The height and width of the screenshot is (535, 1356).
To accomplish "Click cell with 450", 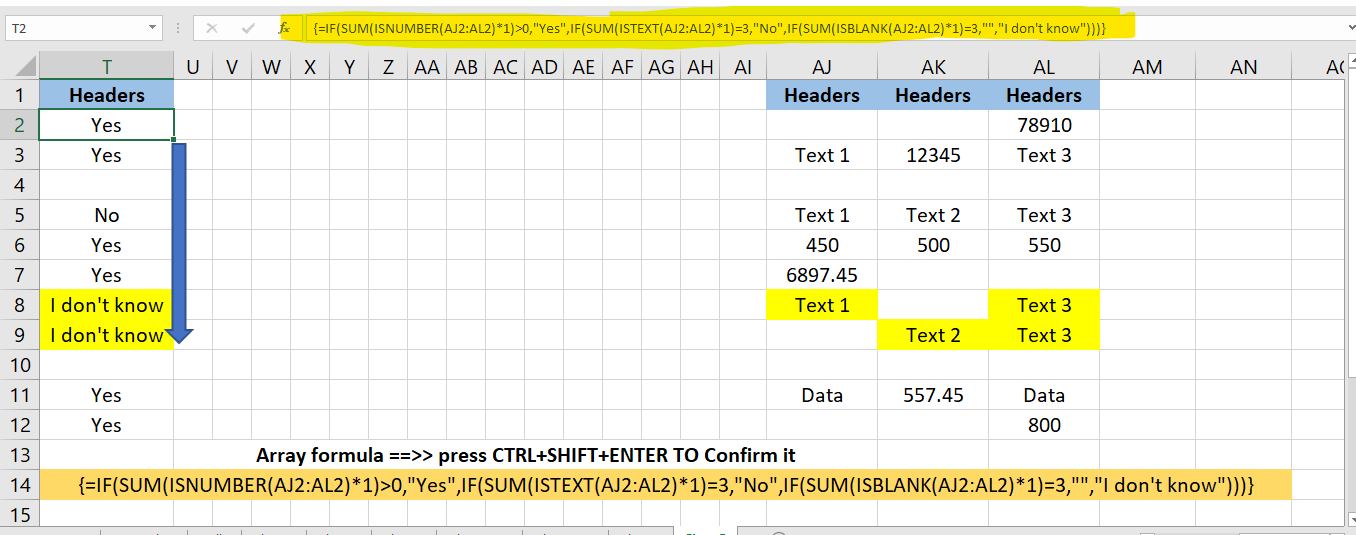I will pos(822,245).
